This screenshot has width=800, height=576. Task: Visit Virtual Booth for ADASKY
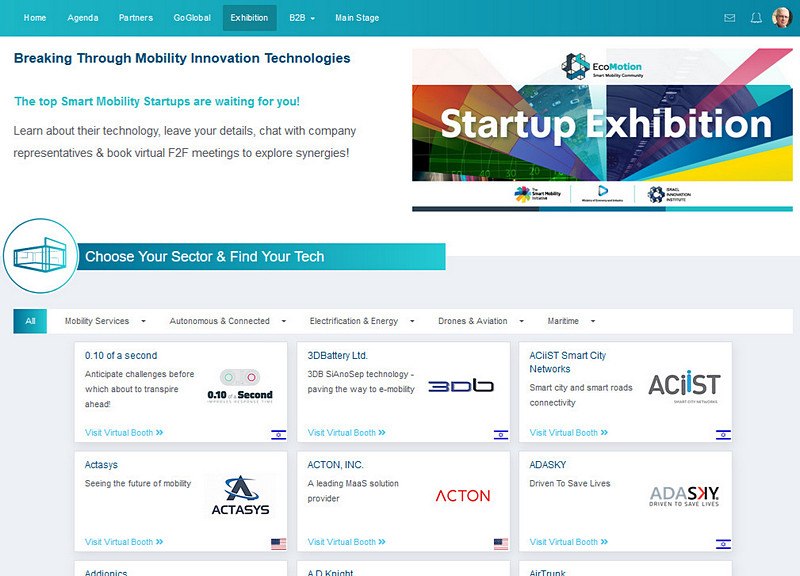point(569,542)
